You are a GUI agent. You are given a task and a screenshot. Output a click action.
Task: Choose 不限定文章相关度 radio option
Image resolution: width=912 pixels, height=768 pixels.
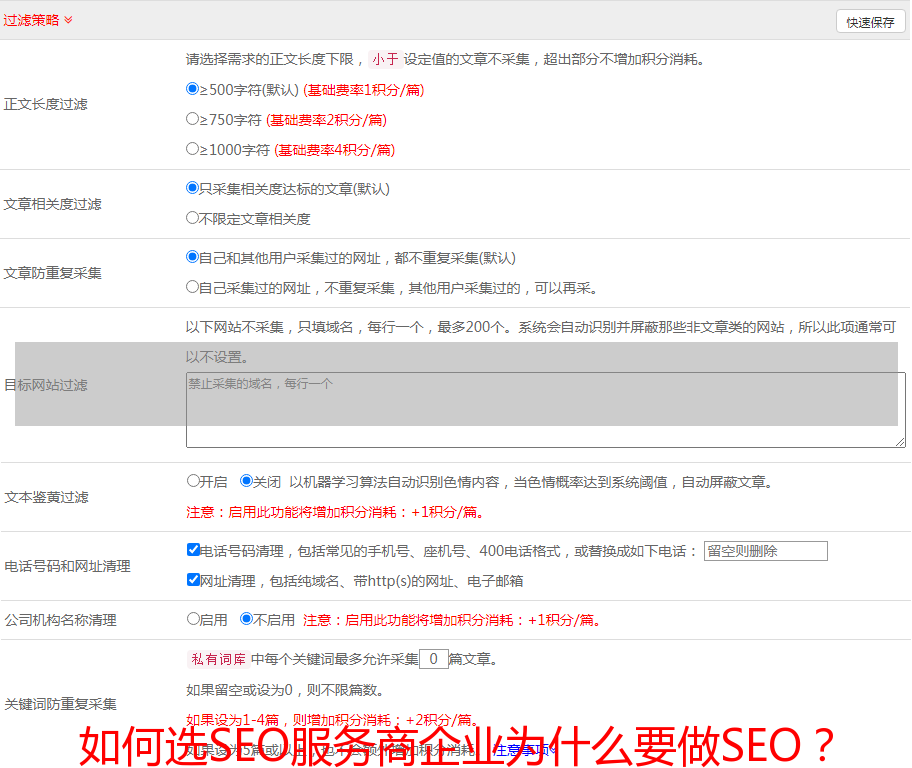tap(193, 218)
